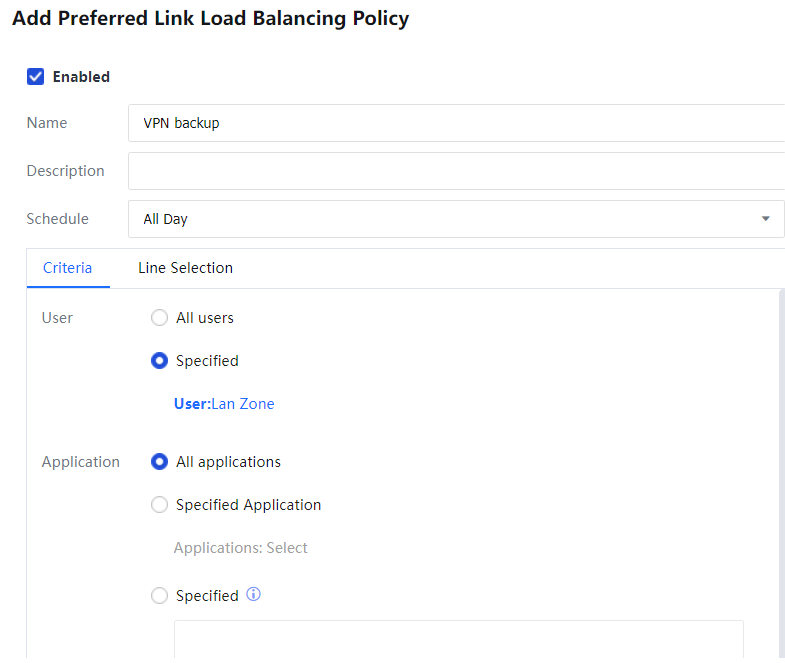Viewport: 785px width, 663px height.
Task: Select the bottom Specified radio with info icon
Action: pyautogui.click(x=159, y=596)
